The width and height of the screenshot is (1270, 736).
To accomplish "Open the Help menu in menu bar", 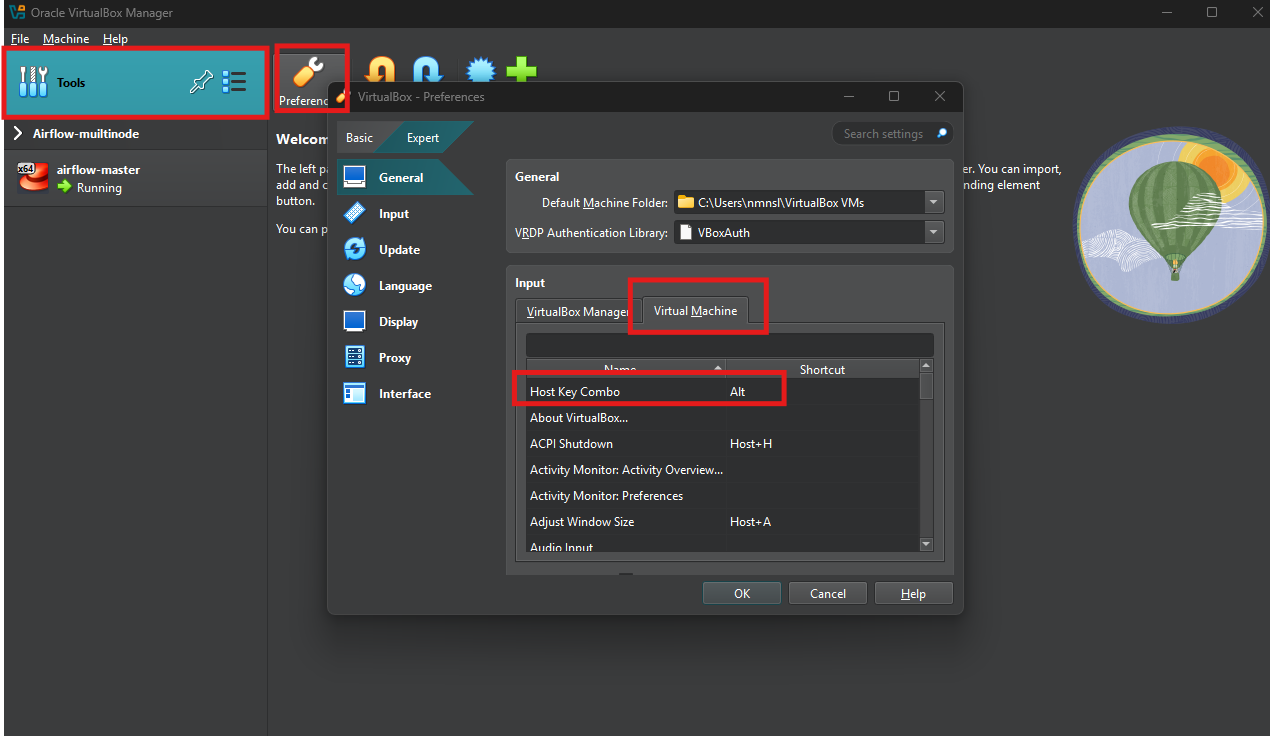I will click(x=116, y=38).
